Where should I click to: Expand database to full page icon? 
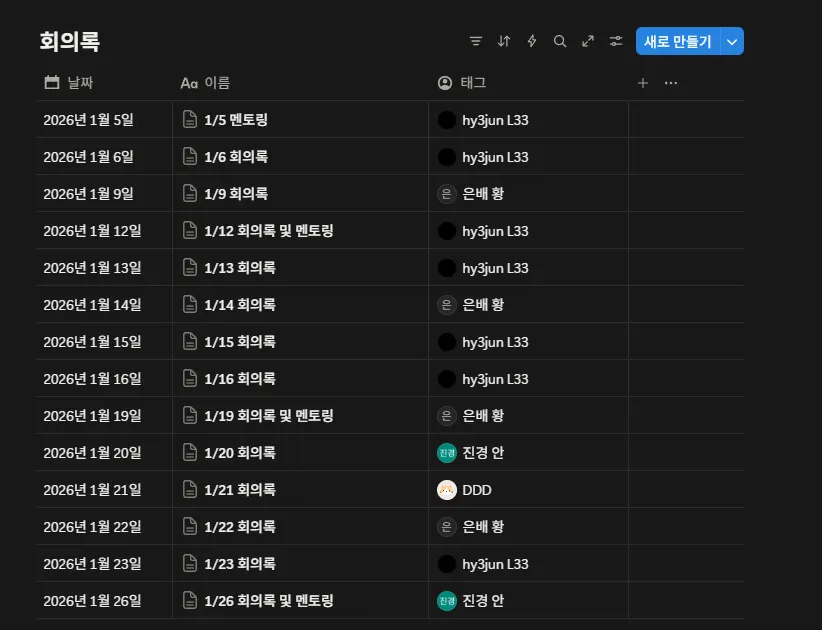pyautogui.click(x=588, y=41)
